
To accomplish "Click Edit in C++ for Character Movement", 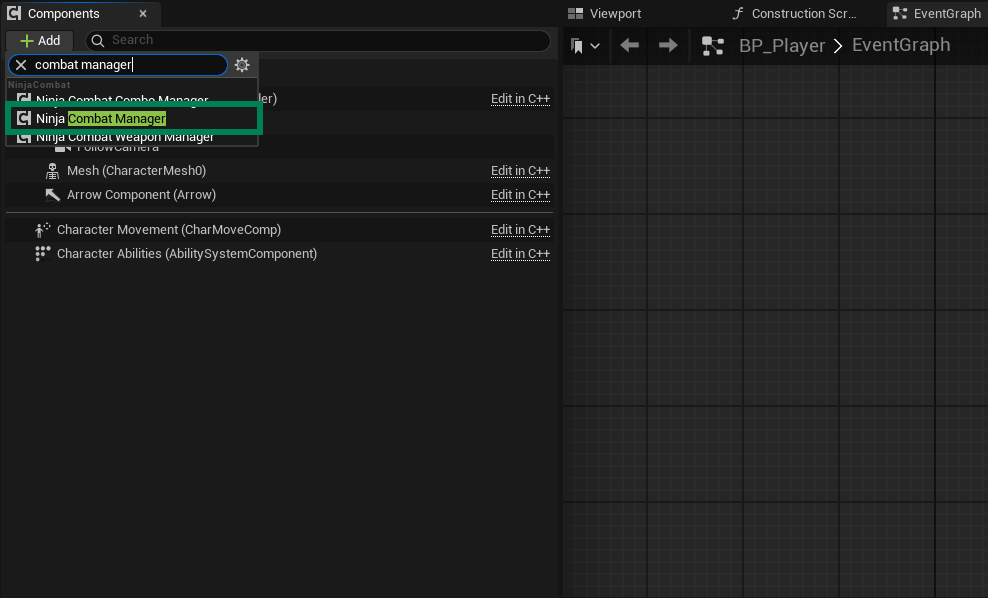I will click(520, 230).
